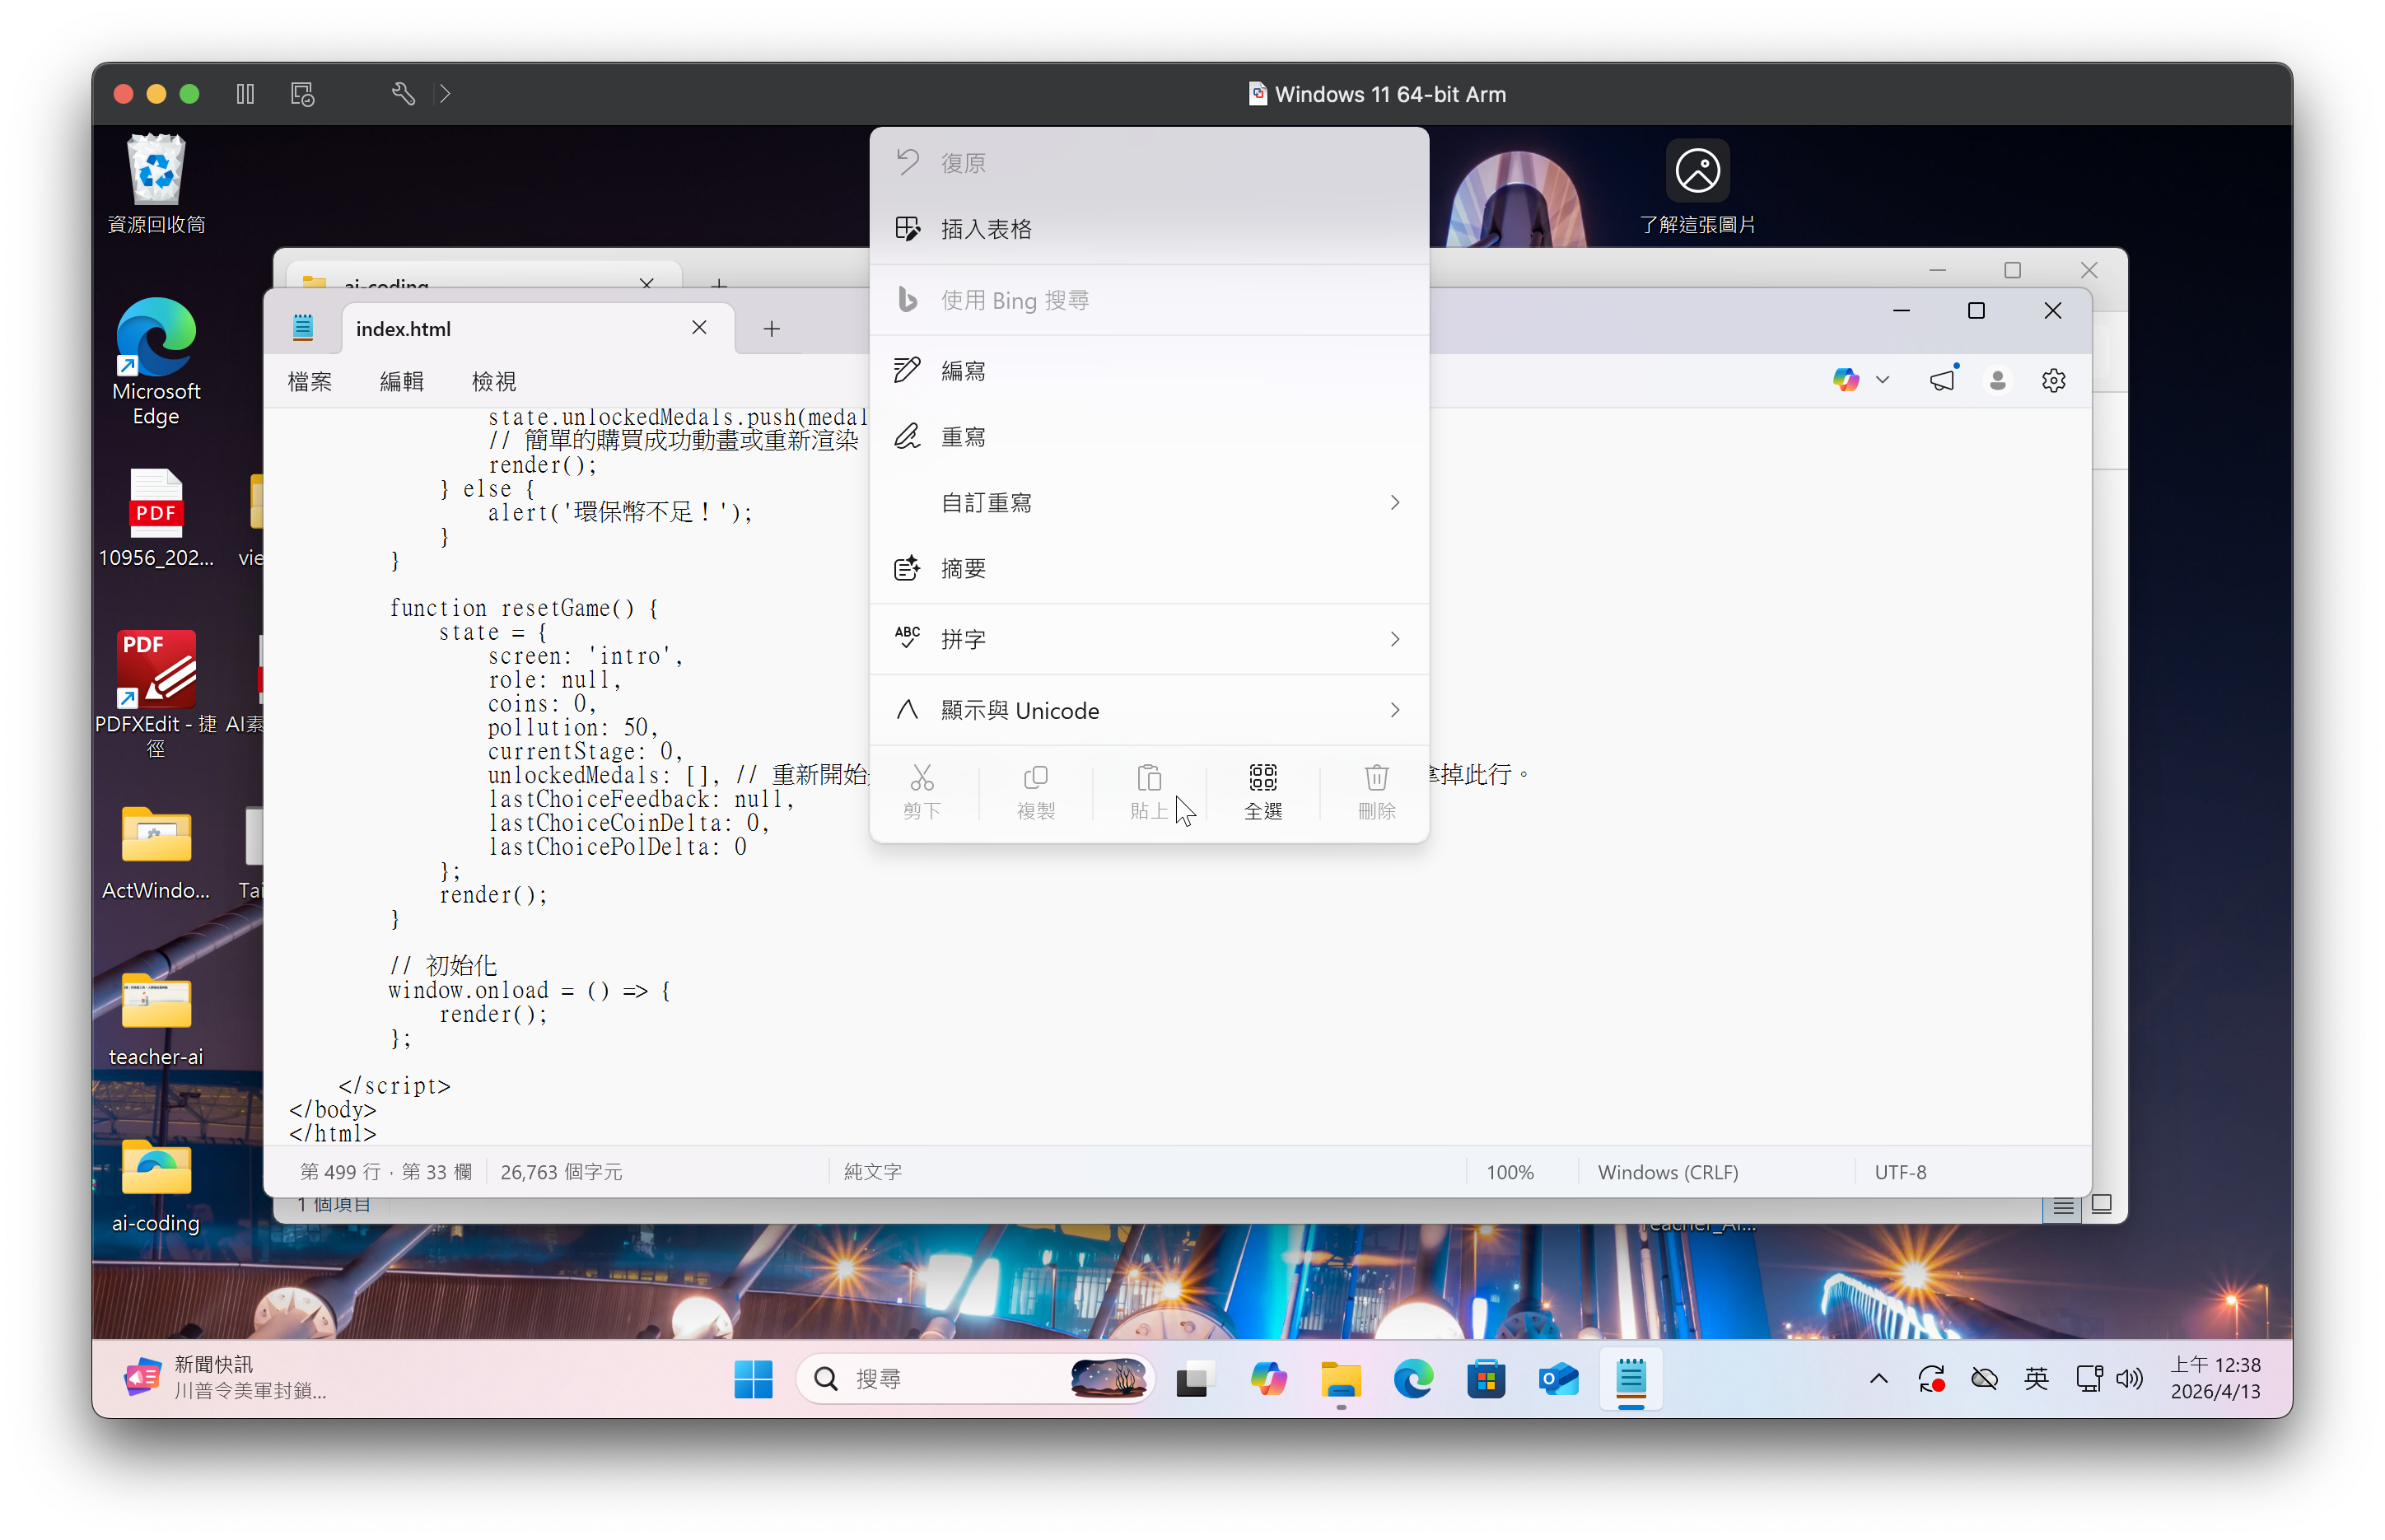Image resolution: width=2385 pixels, height=1540 pixels.
Task: Select the 10956_202... PDF file icon
Action: pos(156,517)
